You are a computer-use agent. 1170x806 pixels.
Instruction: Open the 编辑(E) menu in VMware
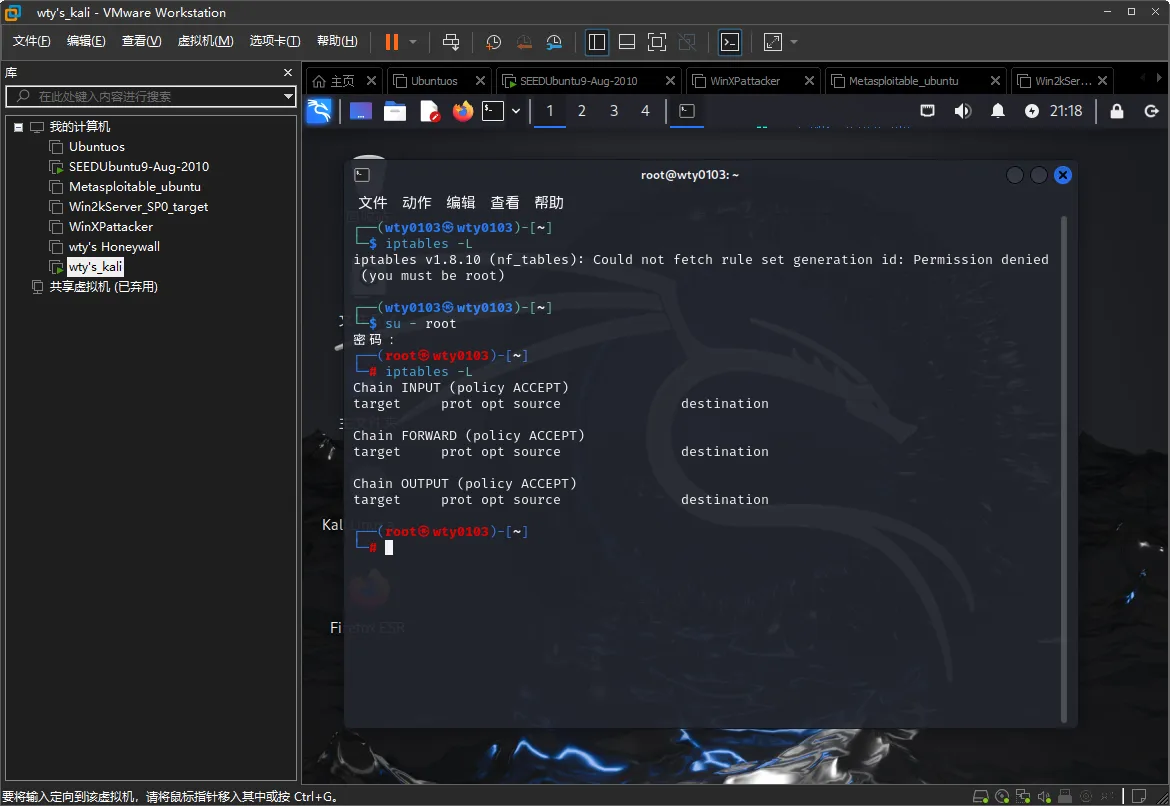coord(86,41)
